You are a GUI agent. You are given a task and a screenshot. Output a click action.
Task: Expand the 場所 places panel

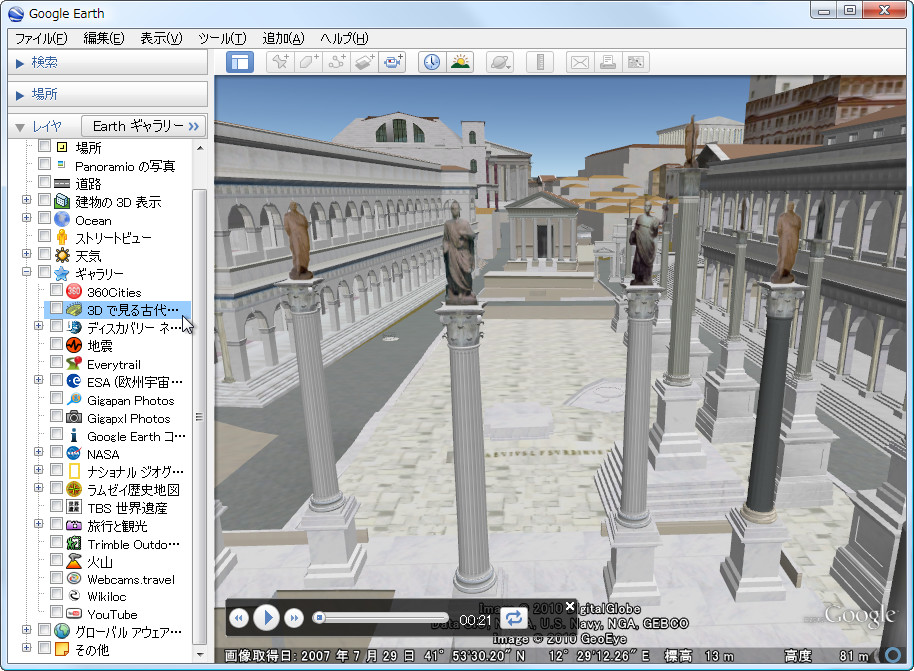pos(20,95)
